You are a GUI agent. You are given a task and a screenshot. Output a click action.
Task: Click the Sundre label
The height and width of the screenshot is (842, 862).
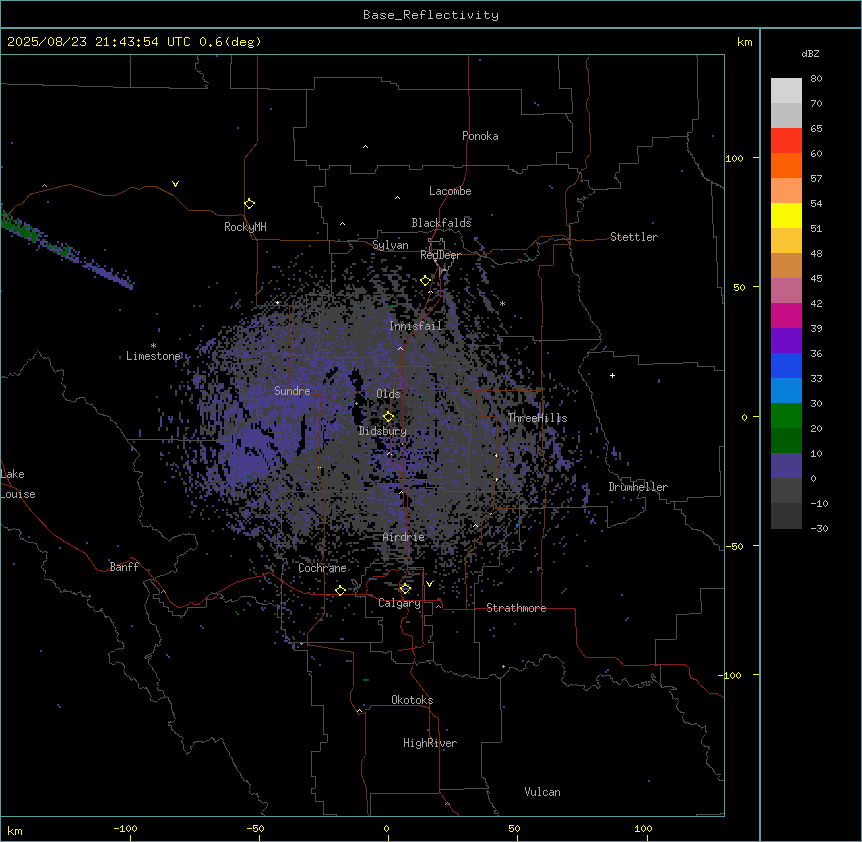tap(292, 391)
